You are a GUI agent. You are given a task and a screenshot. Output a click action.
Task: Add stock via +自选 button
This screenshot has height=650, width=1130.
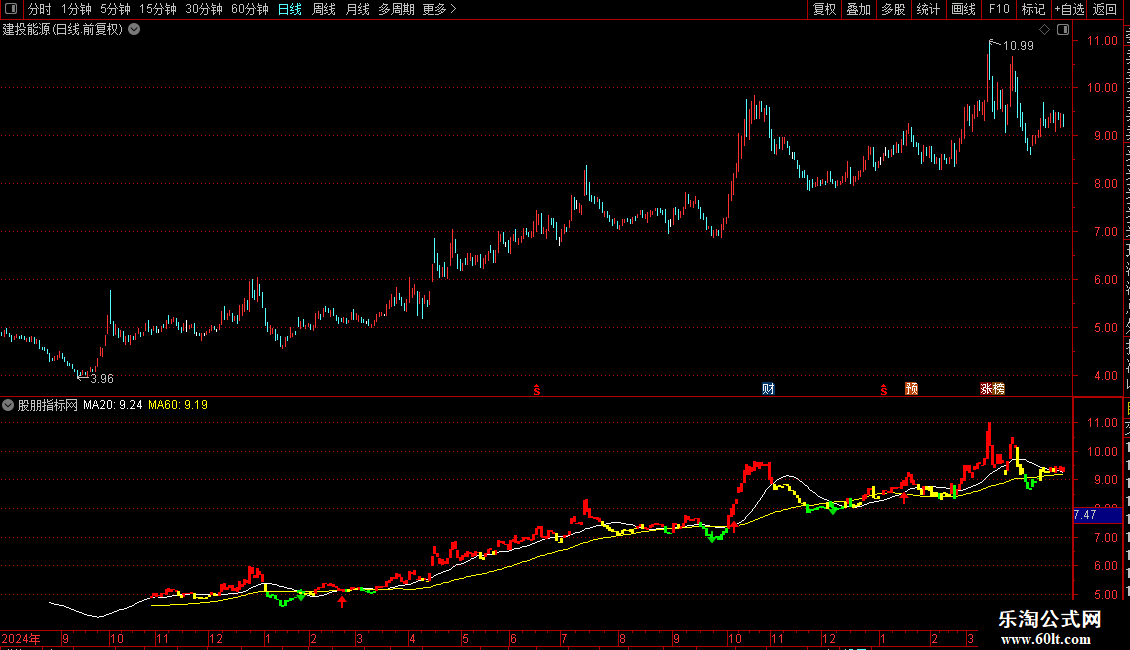pos(1069,9)
